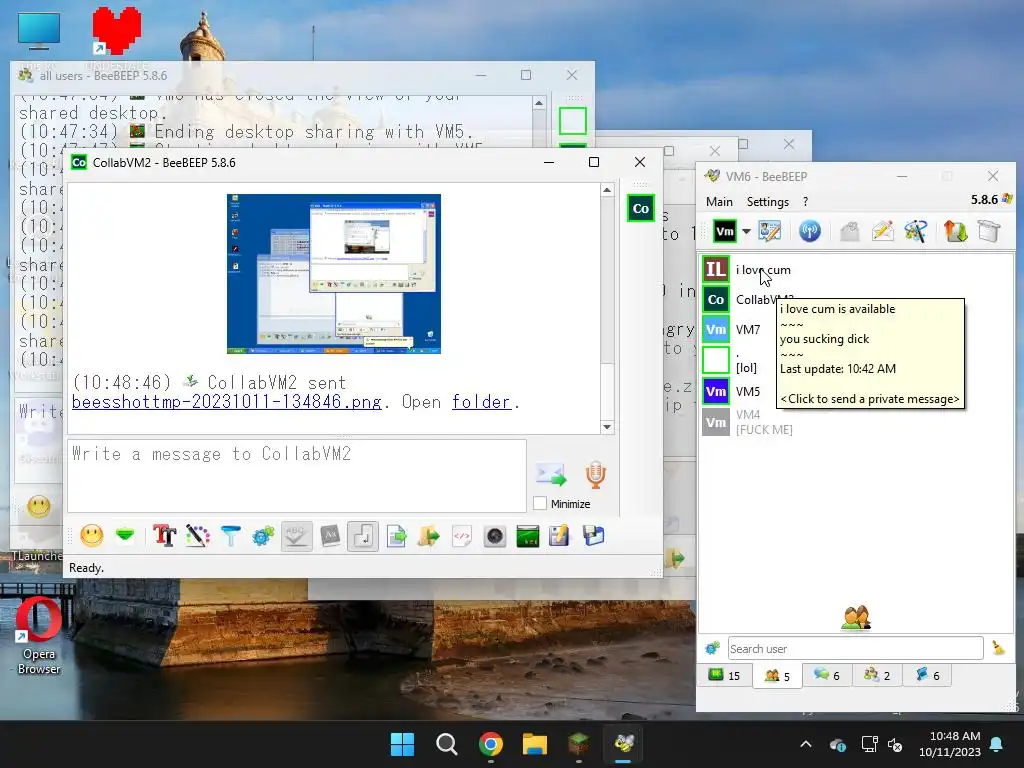
Task: Toggle the ABC spell checking button
Action: [x=296, y=536]
